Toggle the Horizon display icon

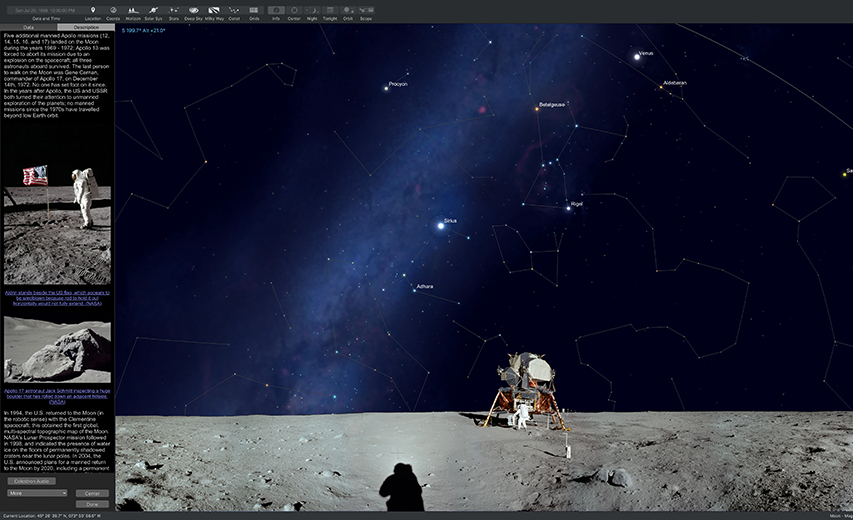tap(133, 10)
